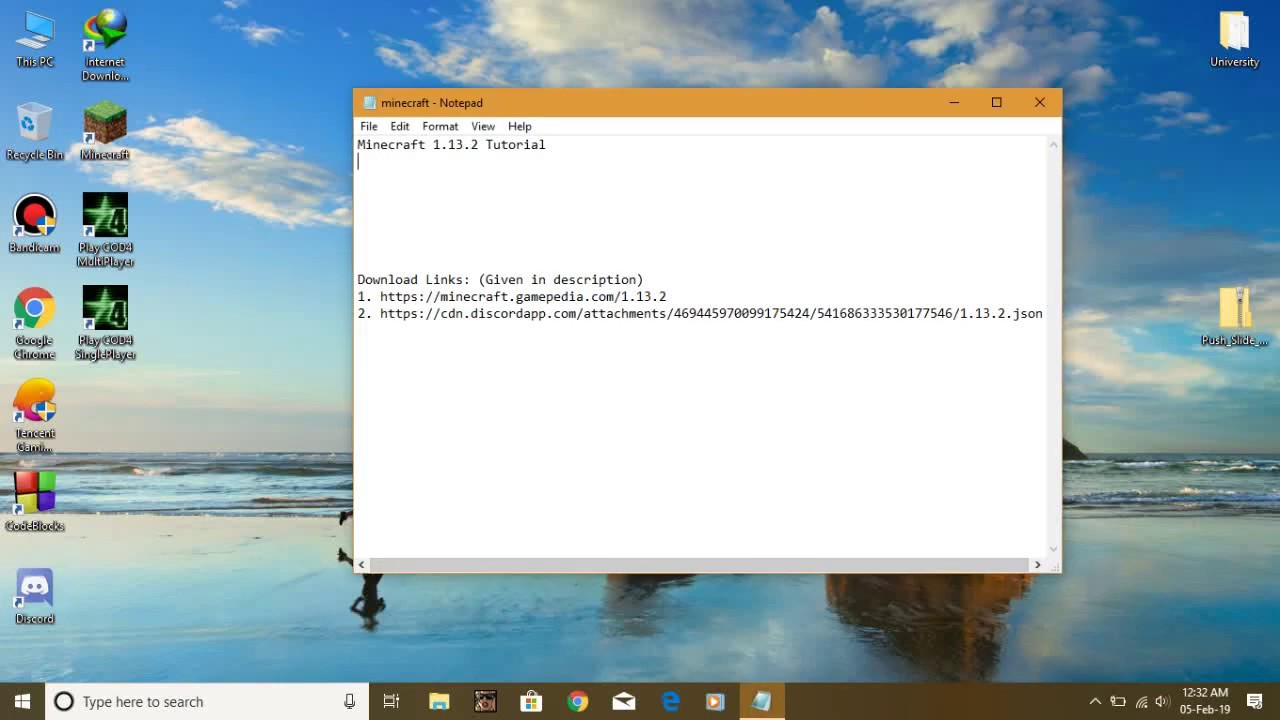Click the Cortana search circle icon
This screenshot has height=720, width=1280.
tap(63, 701)
